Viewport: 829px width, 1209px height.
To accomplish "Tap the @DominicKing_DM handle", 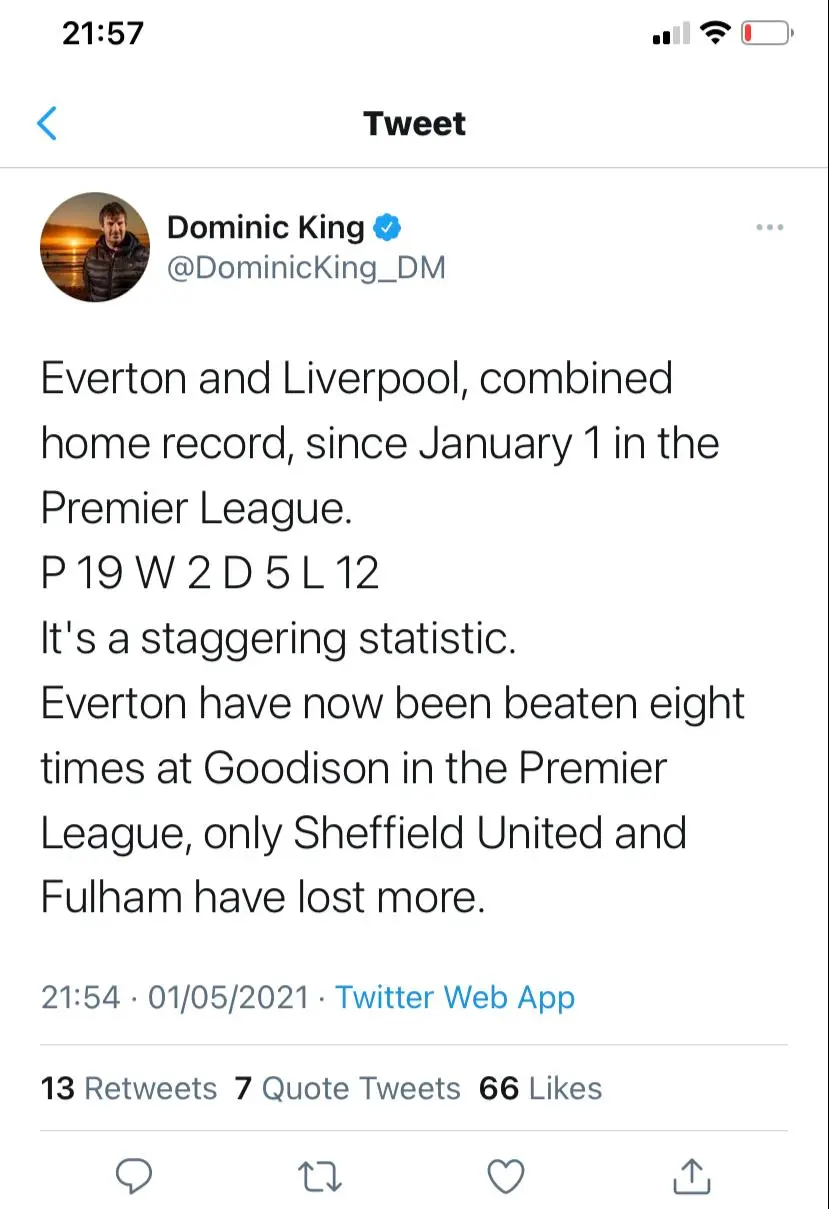I will point(305,268).
